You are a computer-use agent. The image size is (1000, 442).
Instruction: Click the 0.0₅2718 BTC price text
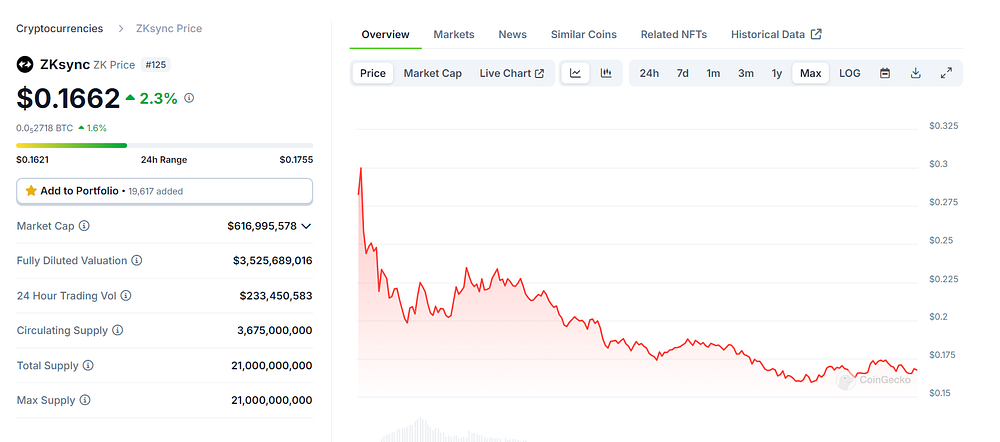tap(44, 128)
